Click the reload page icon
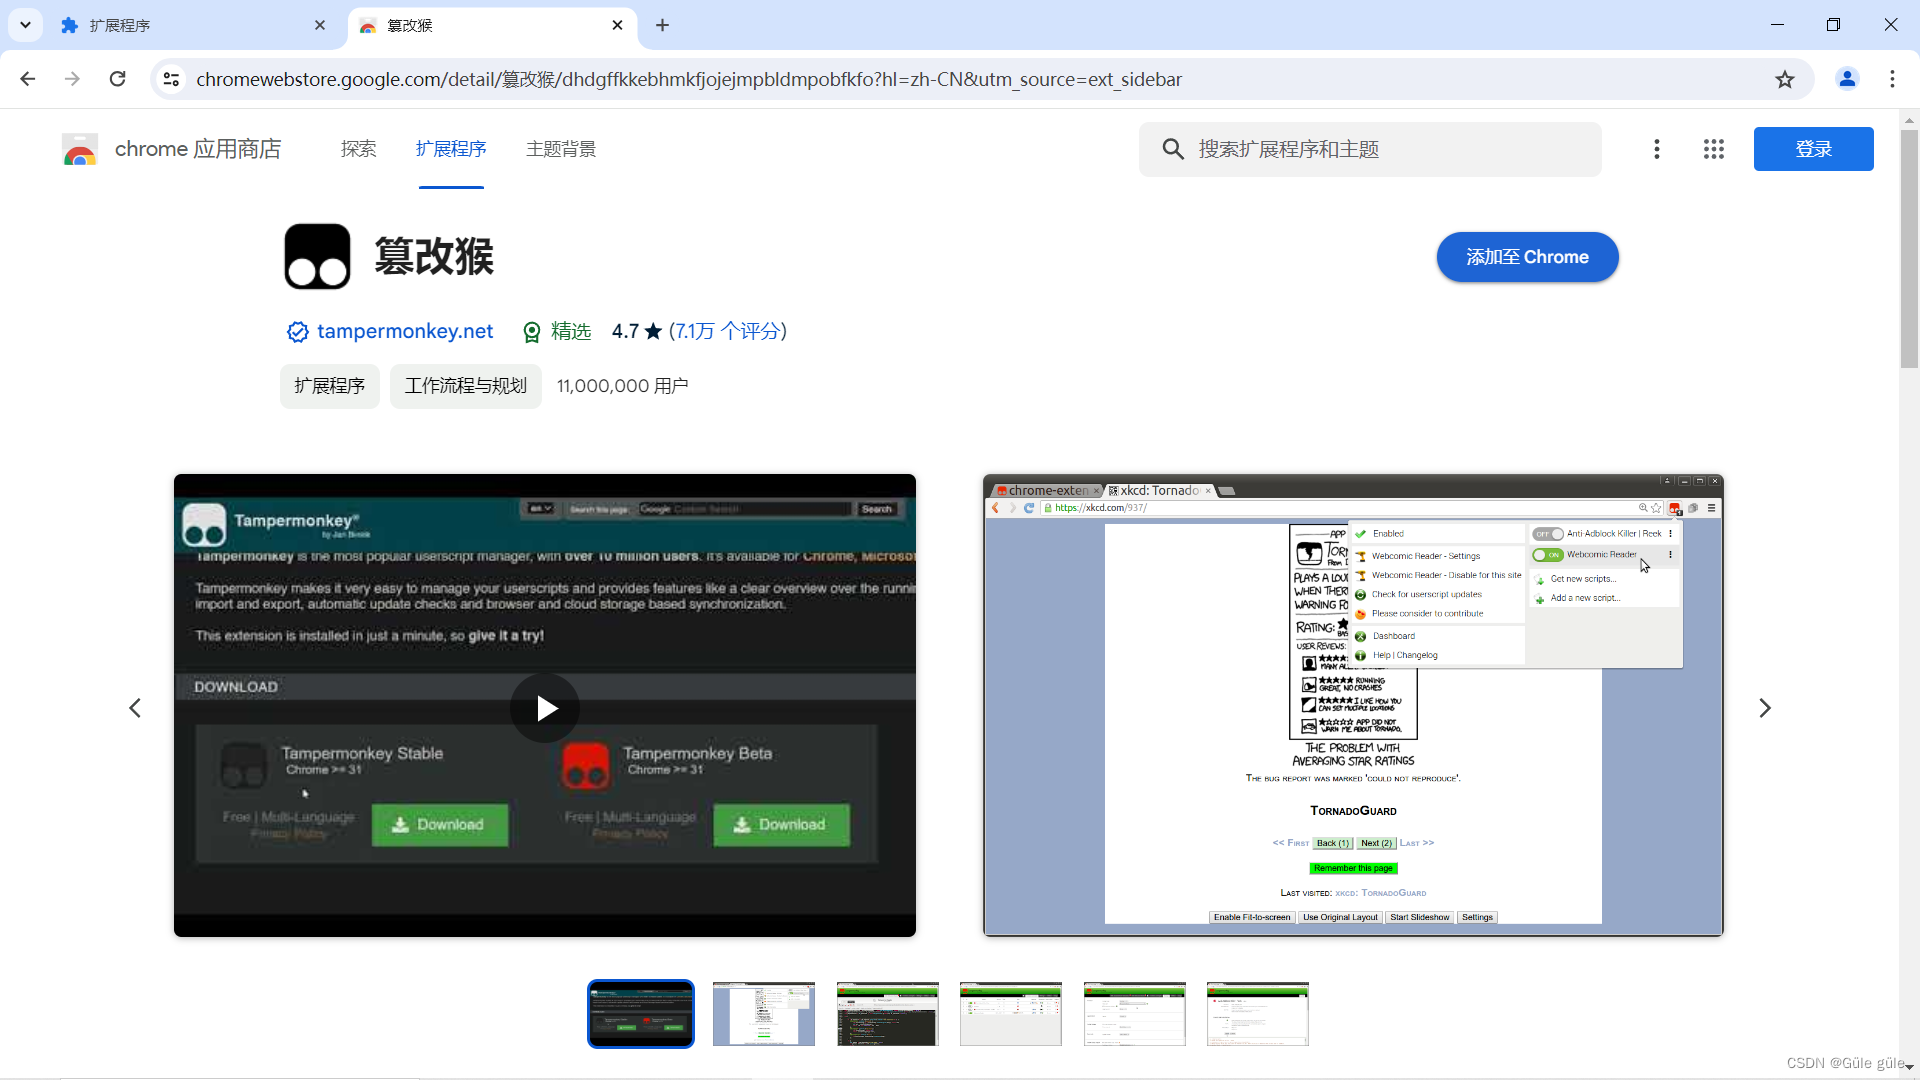The image size is (1920, 1080). (x=118, y=79)
